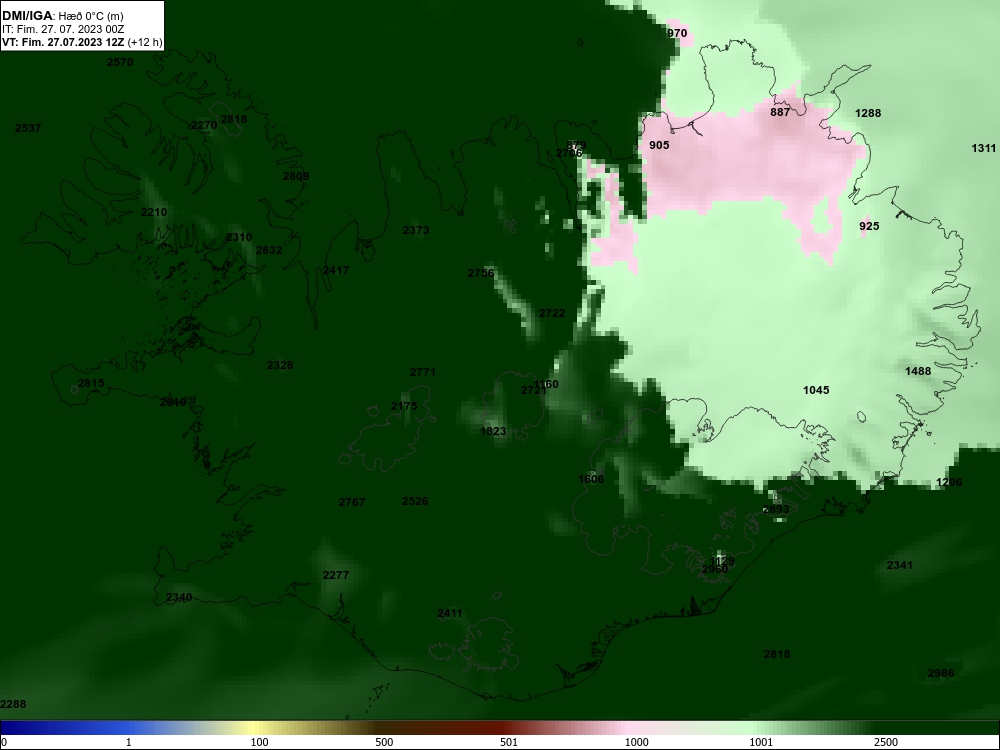Screen dimensions: 1000x750
Task: Click the map value 1206
Action: click(949, 482)
